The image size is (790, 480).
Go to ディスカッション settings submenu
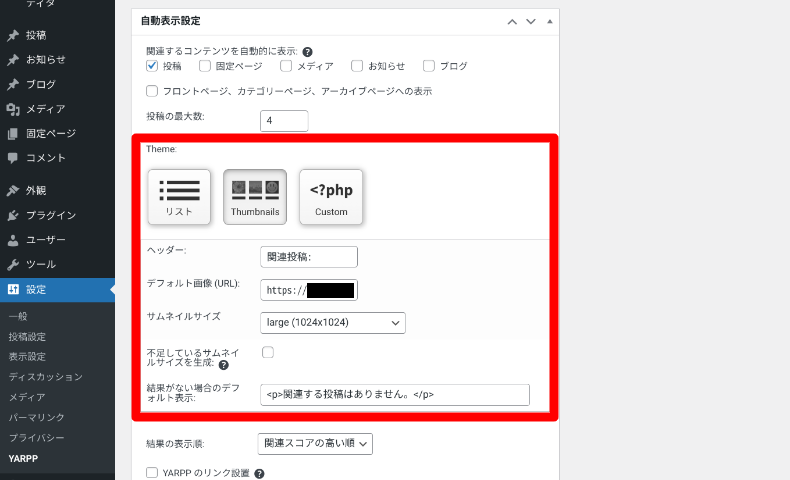point(45,377)
